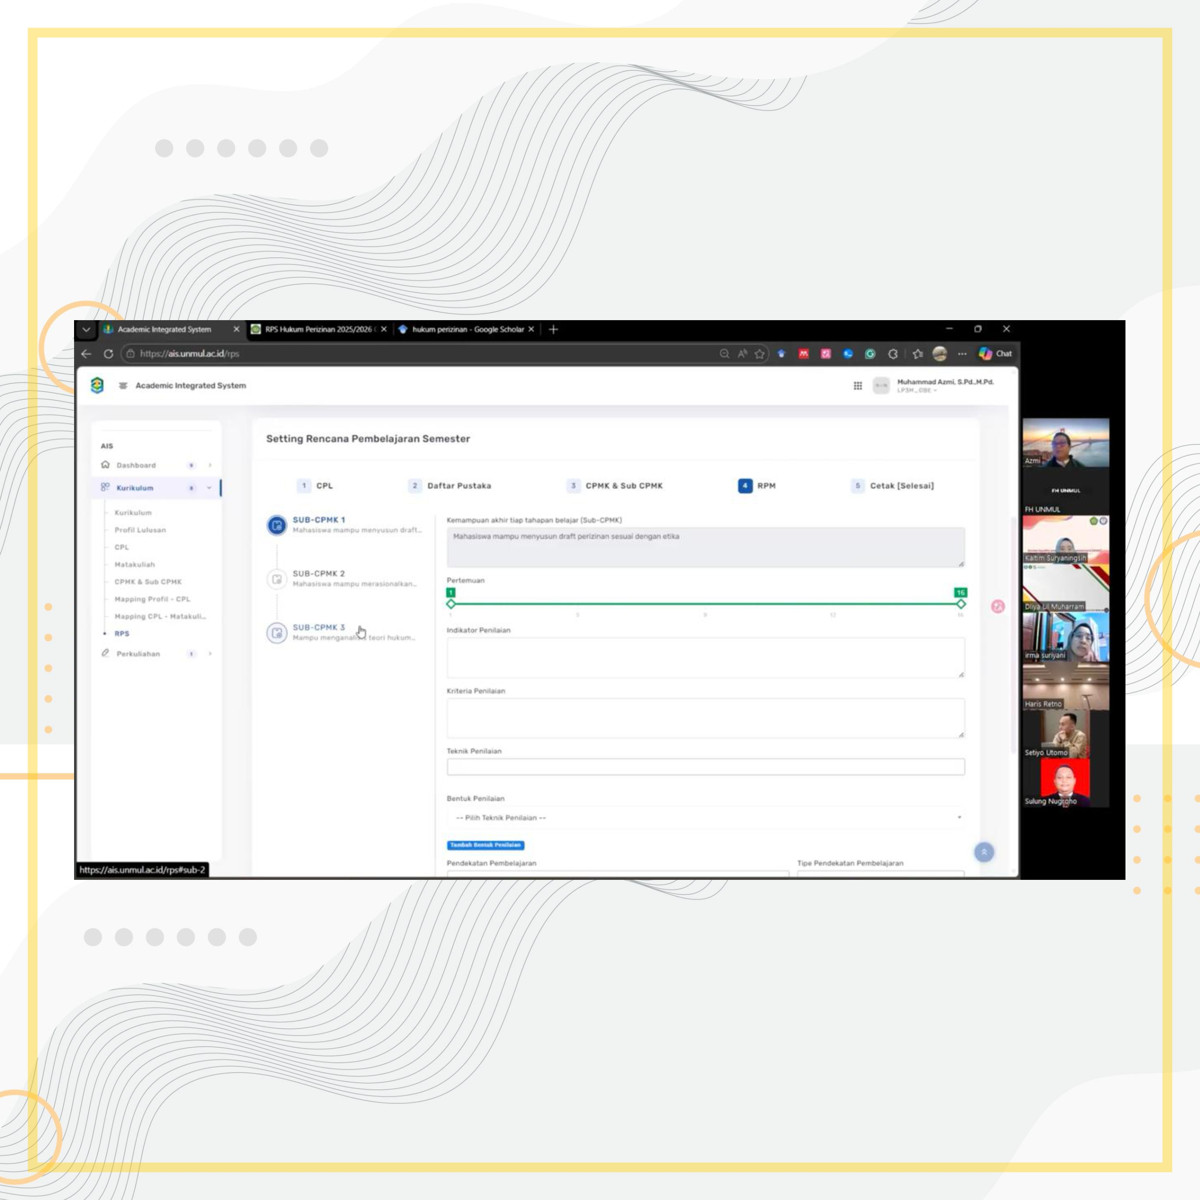Switch to the Google Scholar browser tab
The width and height of the screenshot is (1200, 1200).
466,329
